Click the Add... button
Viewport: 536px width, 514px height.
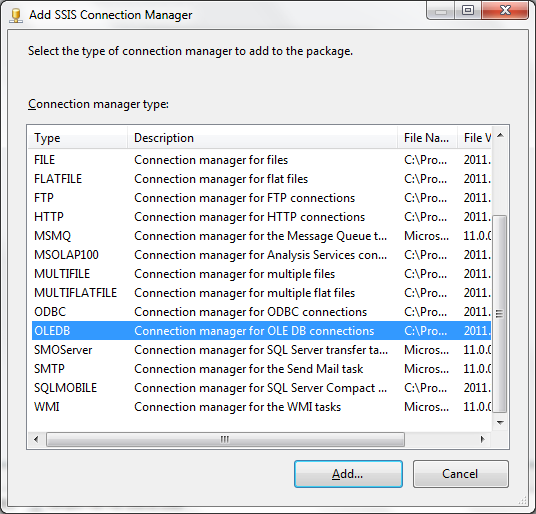348,474
